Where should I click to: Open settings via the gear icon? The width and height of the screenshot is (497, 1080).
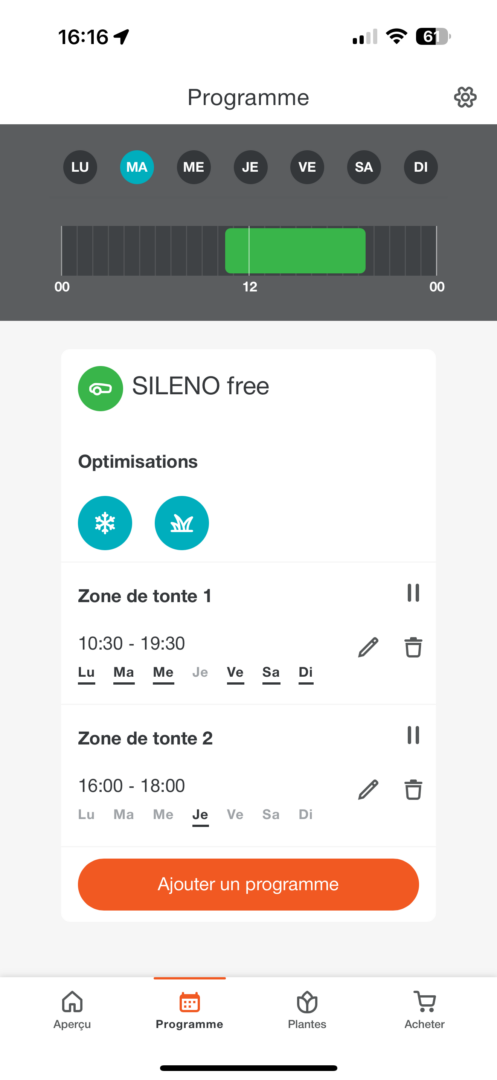[465, 98]
